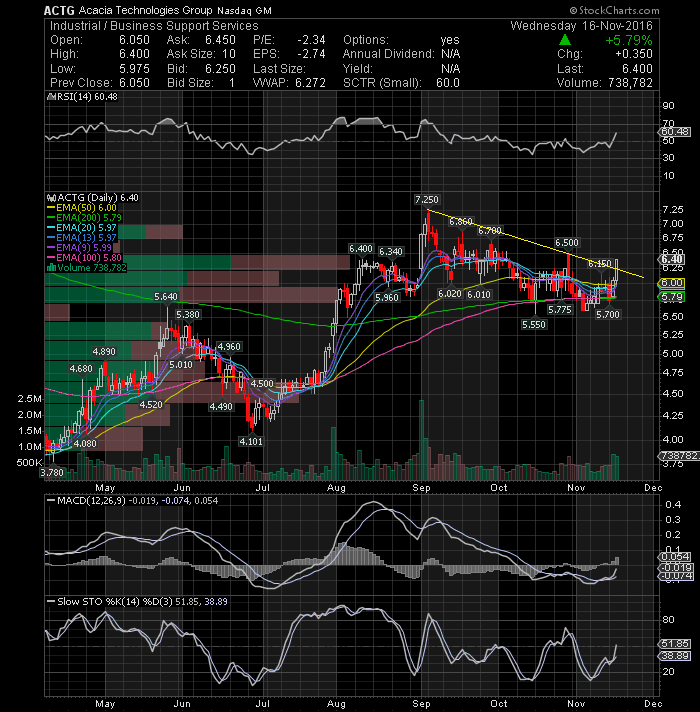Viewport: 700px width, 712px height.
Task: Click the EMA(20) 5.97 legend entry
Action: (x=82, y=227)
